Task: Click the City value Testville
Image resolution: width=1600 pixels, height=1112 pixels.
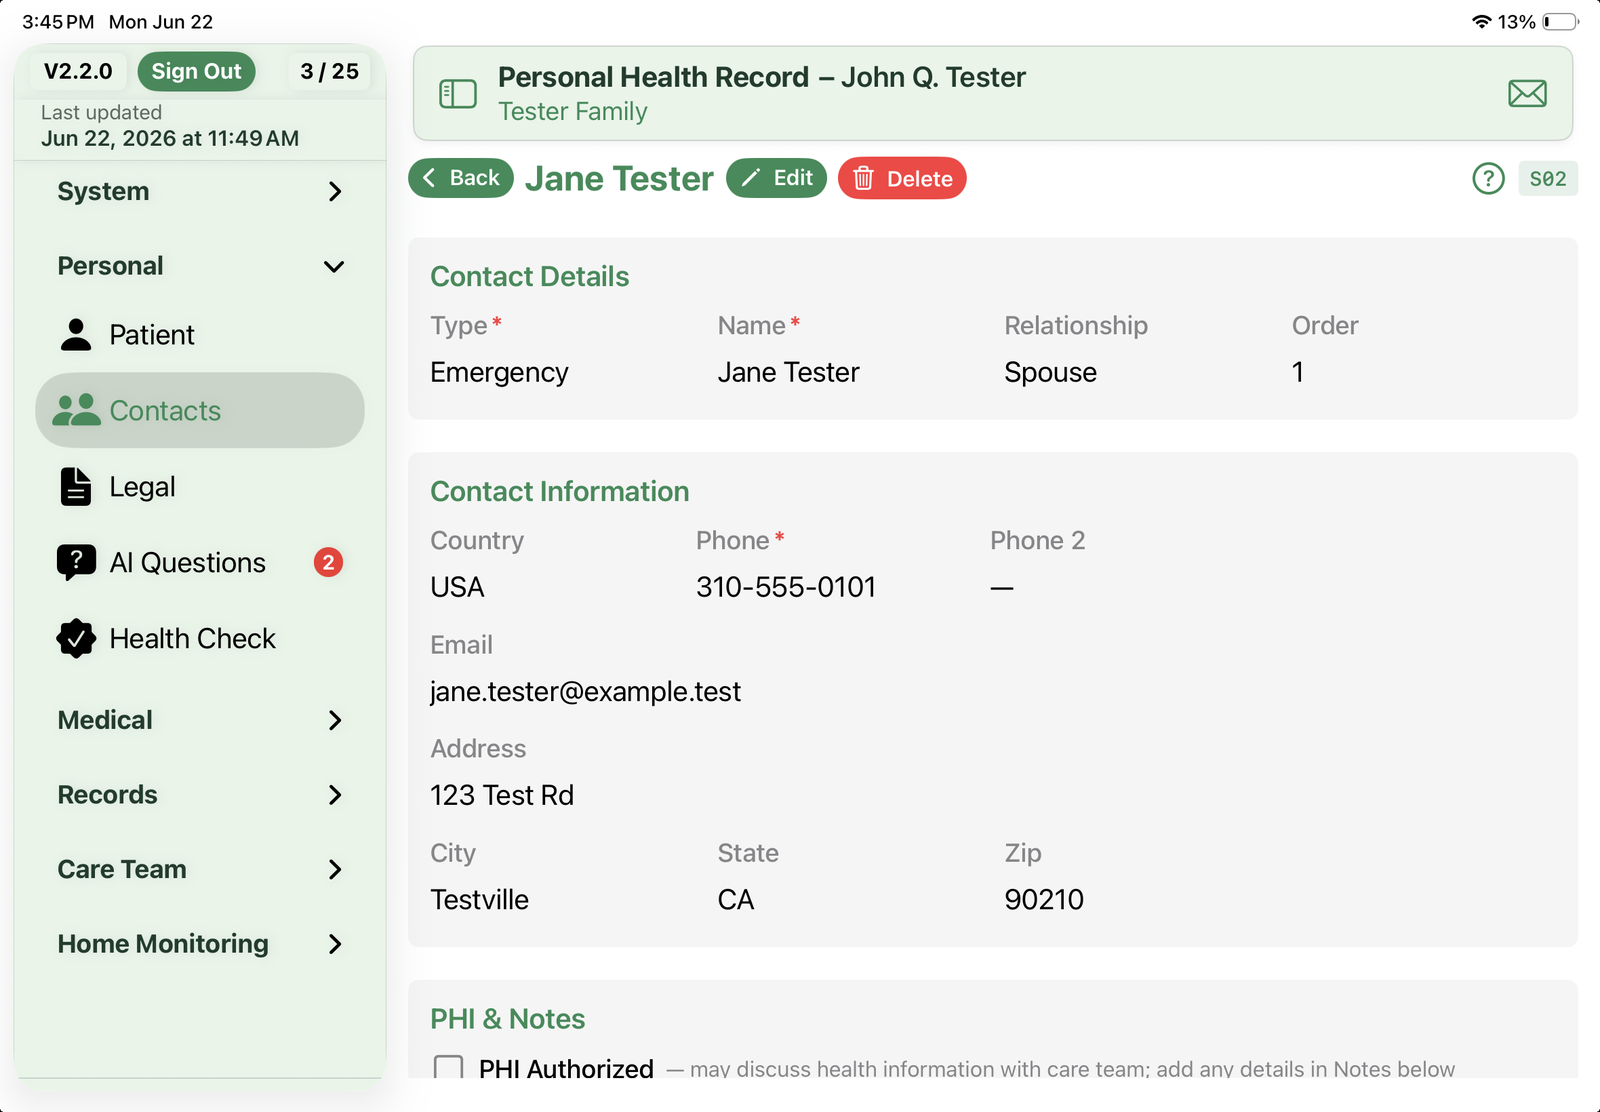Action: 479,899
